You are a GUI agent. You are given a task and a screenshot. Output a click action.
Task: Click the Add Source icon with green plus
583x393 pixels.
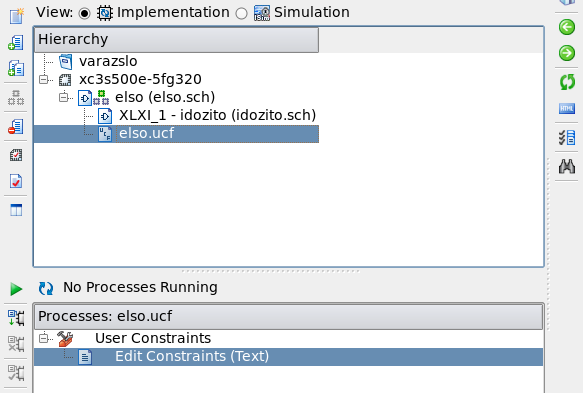(x=16, y=42)
